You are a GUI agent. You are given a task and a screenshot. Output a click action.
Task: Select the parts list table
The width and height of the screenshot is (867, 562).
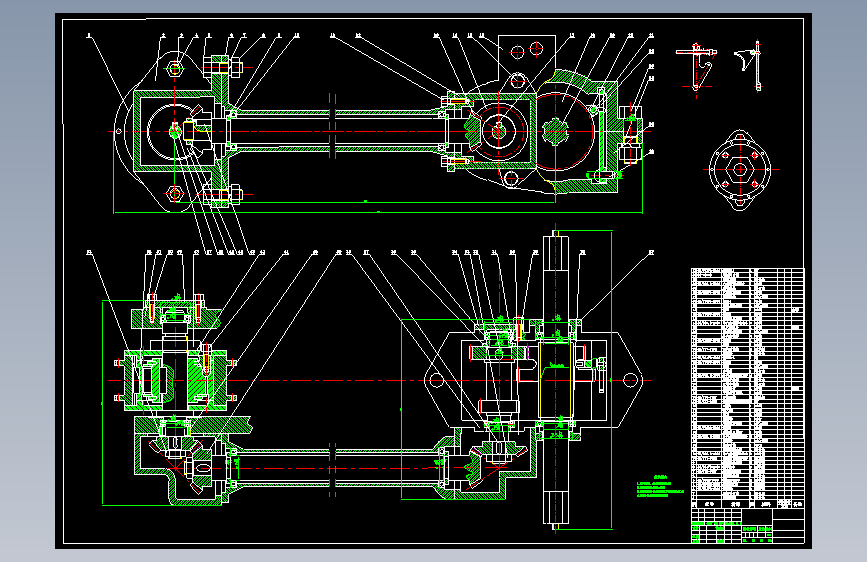click(x=748, y=388)
